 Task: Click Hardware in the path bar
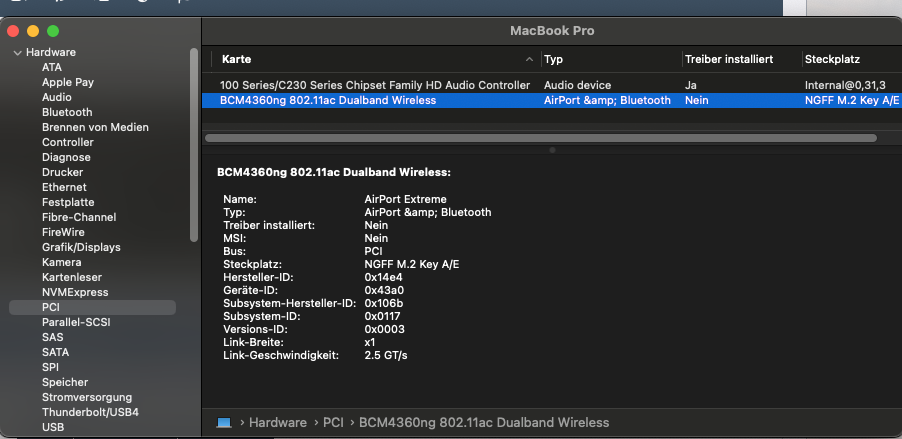277,423
